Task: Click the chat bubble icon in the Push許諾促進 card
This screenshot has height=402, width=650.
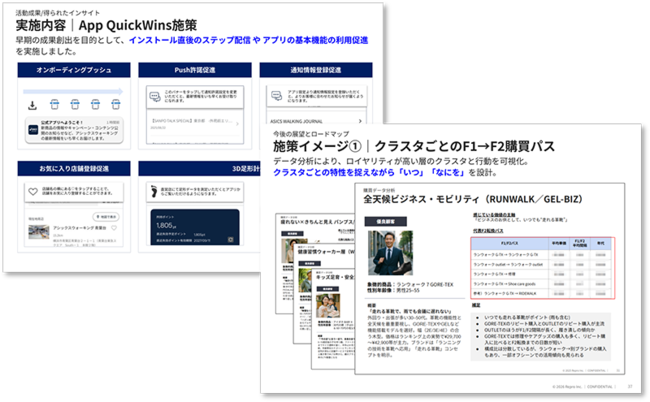Action: 155,97
